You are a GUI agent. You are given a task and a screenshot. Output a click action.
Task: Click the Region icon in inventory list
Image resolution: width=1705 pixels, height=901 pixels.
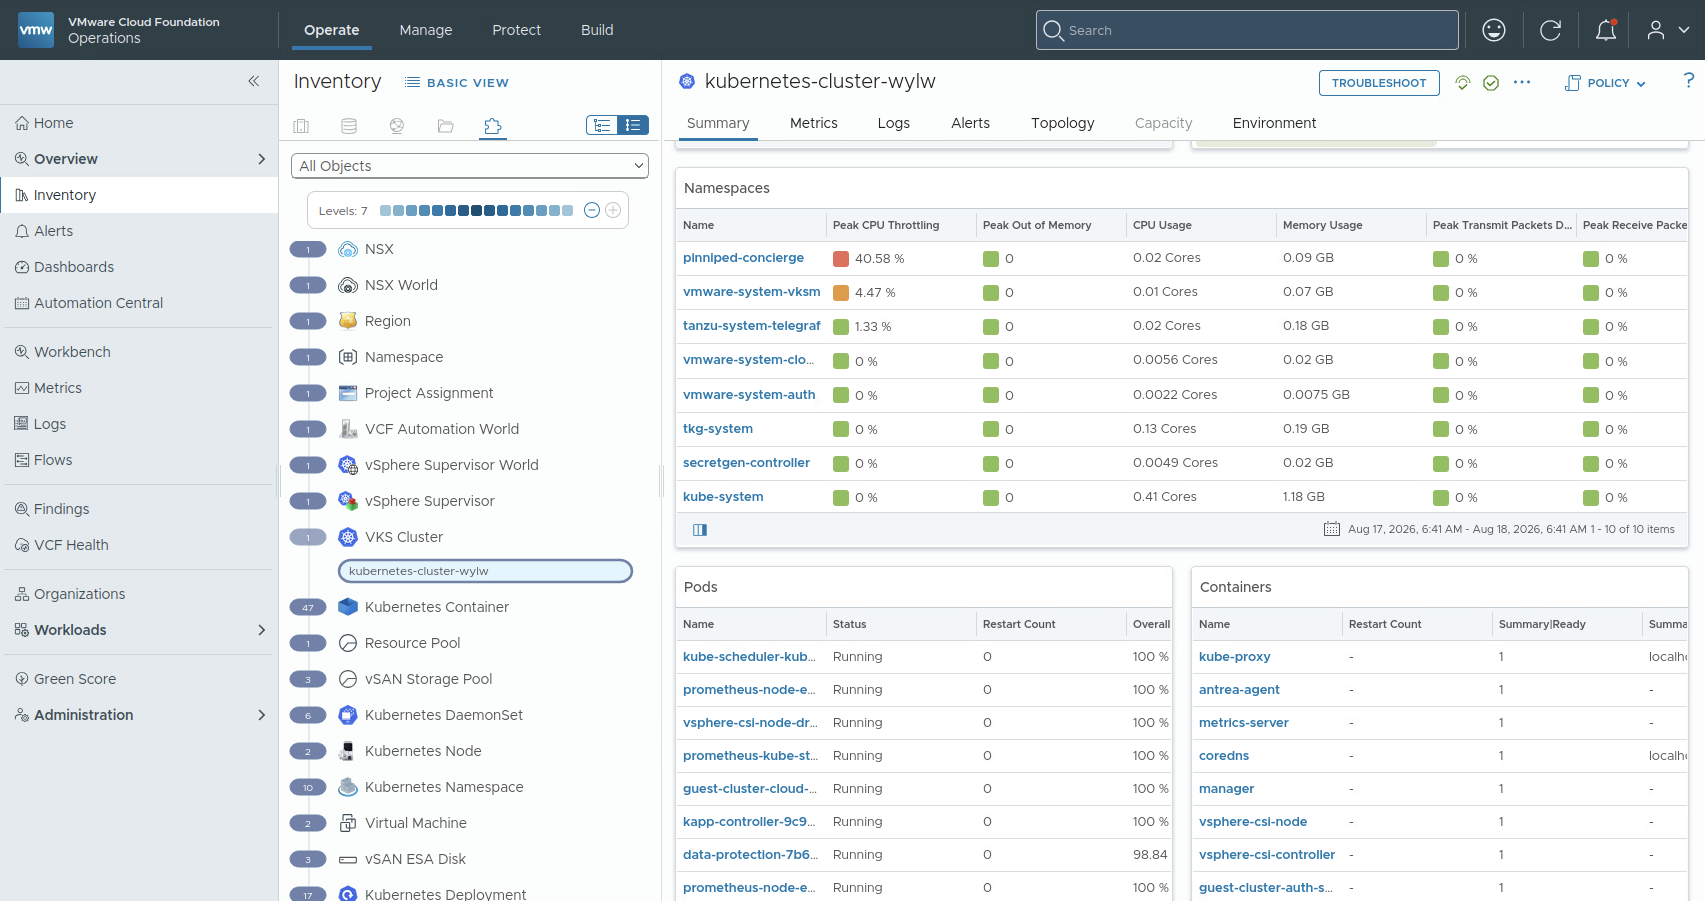click(x=348, y=321)
